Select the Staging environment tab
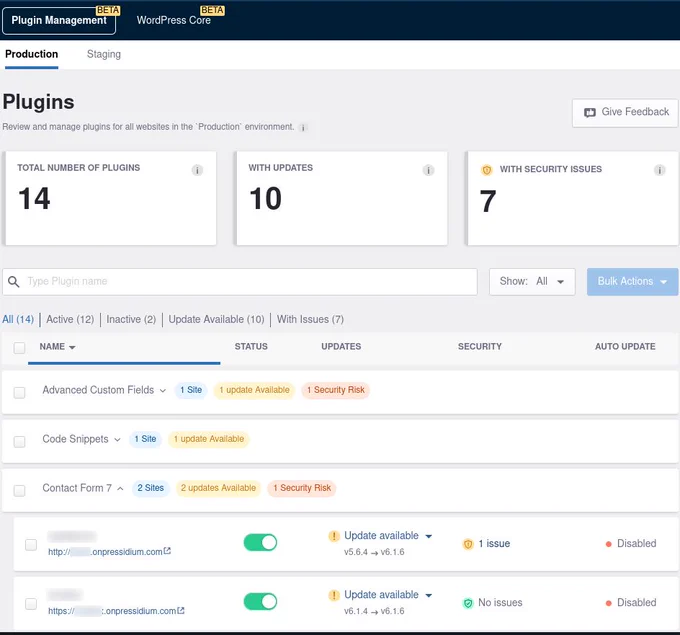 click(x=104, y=54)
